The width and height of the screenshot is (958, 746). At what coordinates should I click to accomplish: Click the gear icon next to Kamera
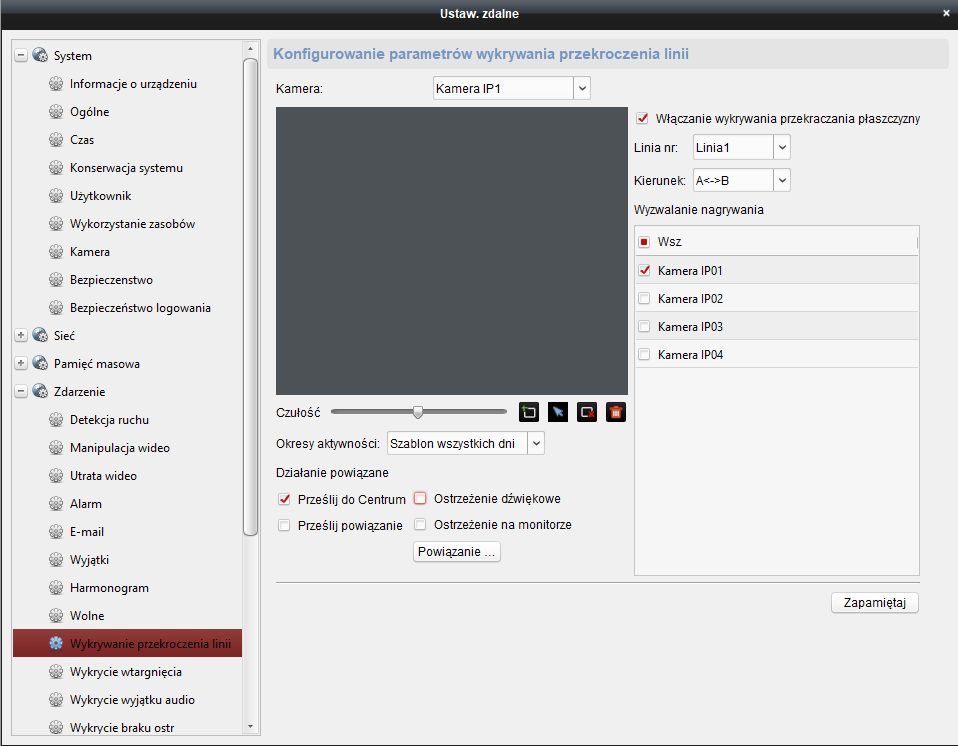56,252
